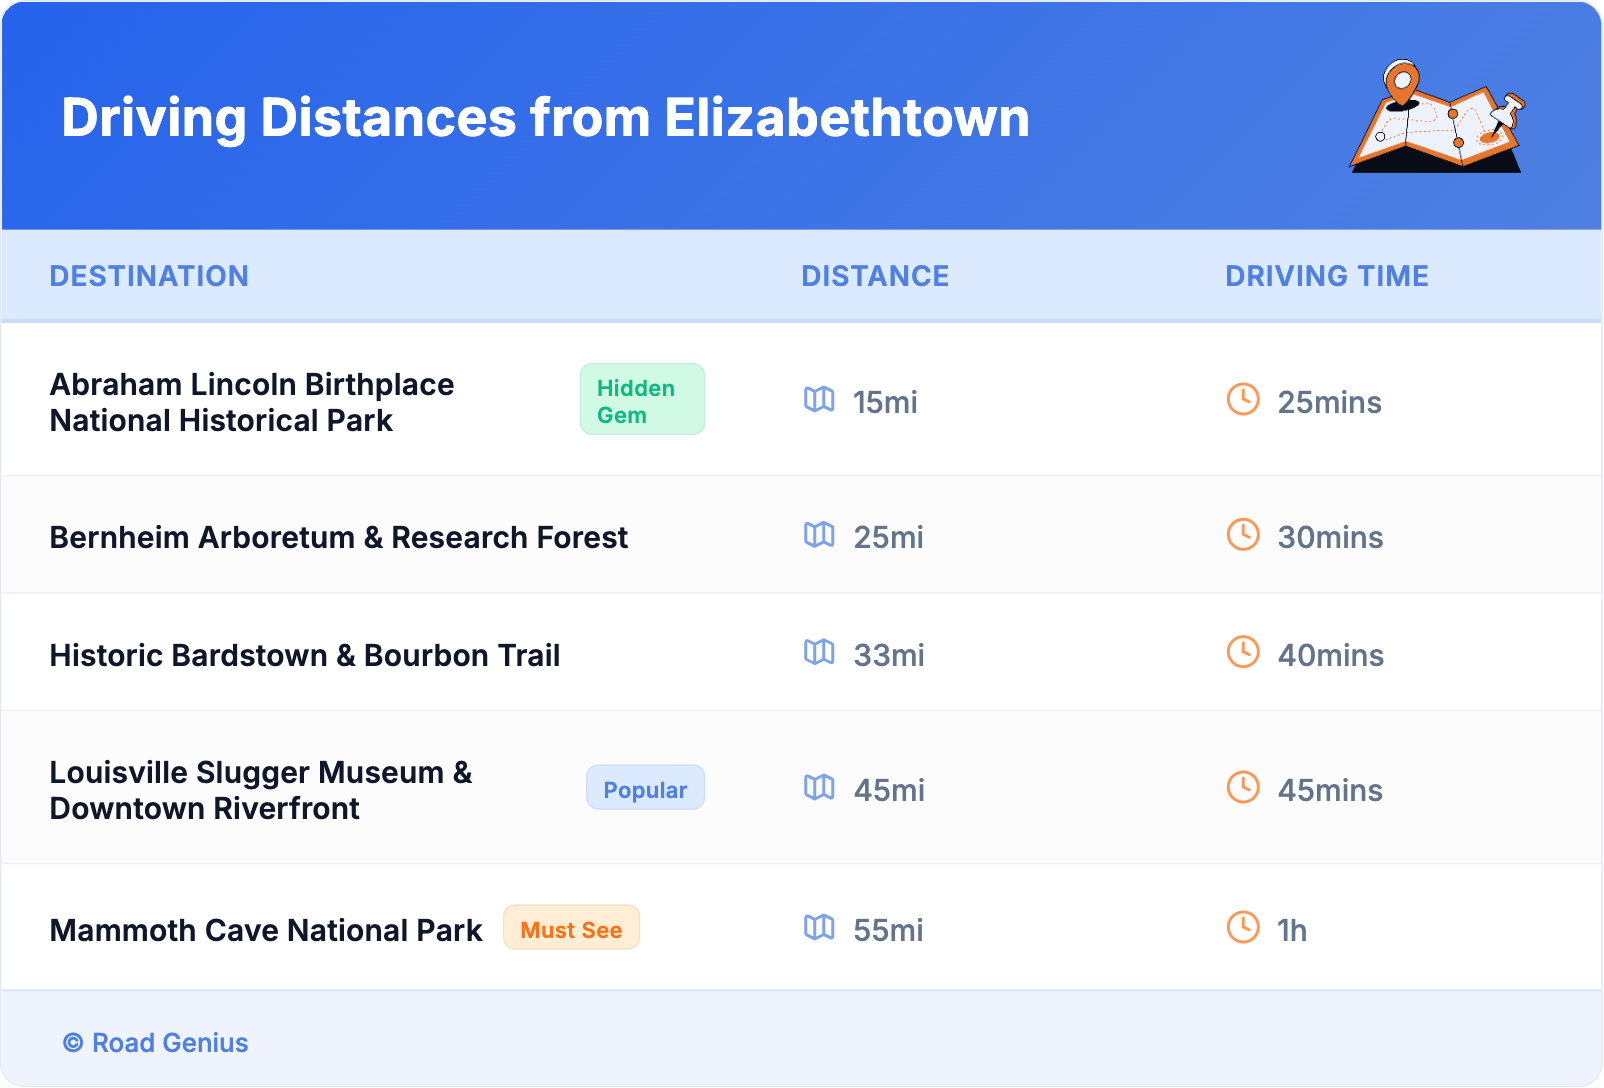The height and width of the screenshot is (1088, 1604).
Task: Select Bernheim Arboretum & Research Forest row
Action: coord(338,537)
